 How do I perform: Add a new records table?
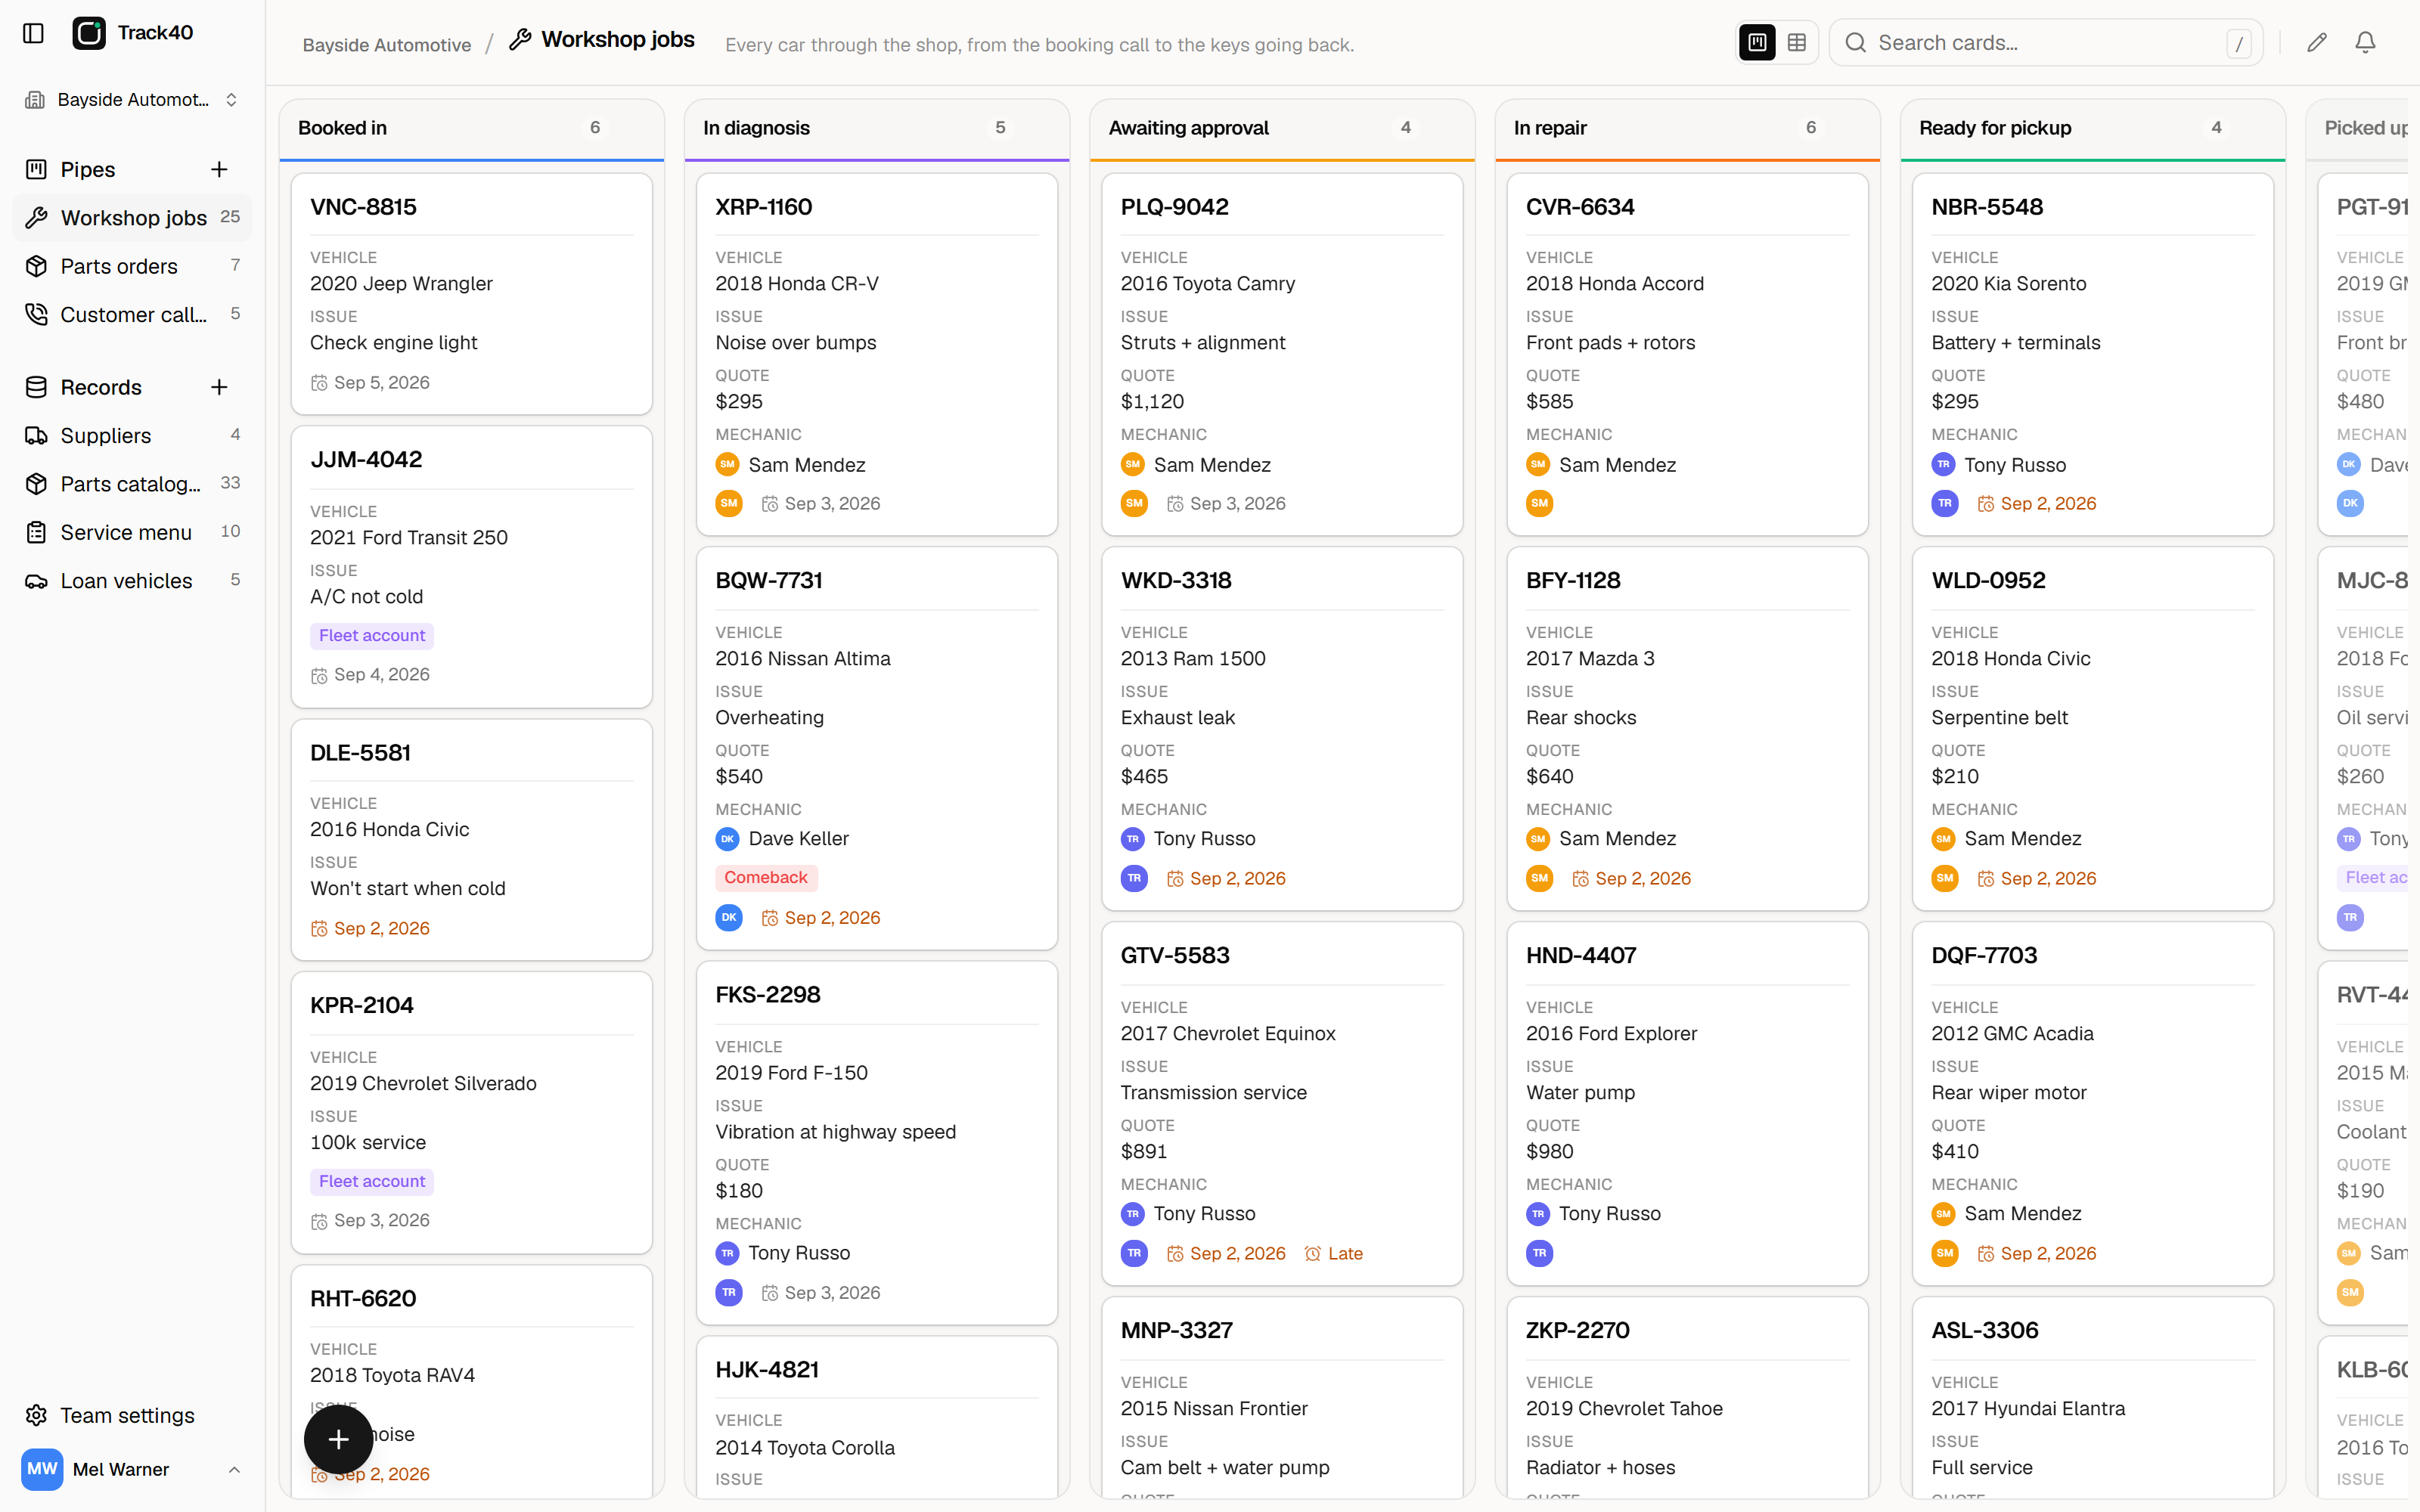(x=219, y=387)
